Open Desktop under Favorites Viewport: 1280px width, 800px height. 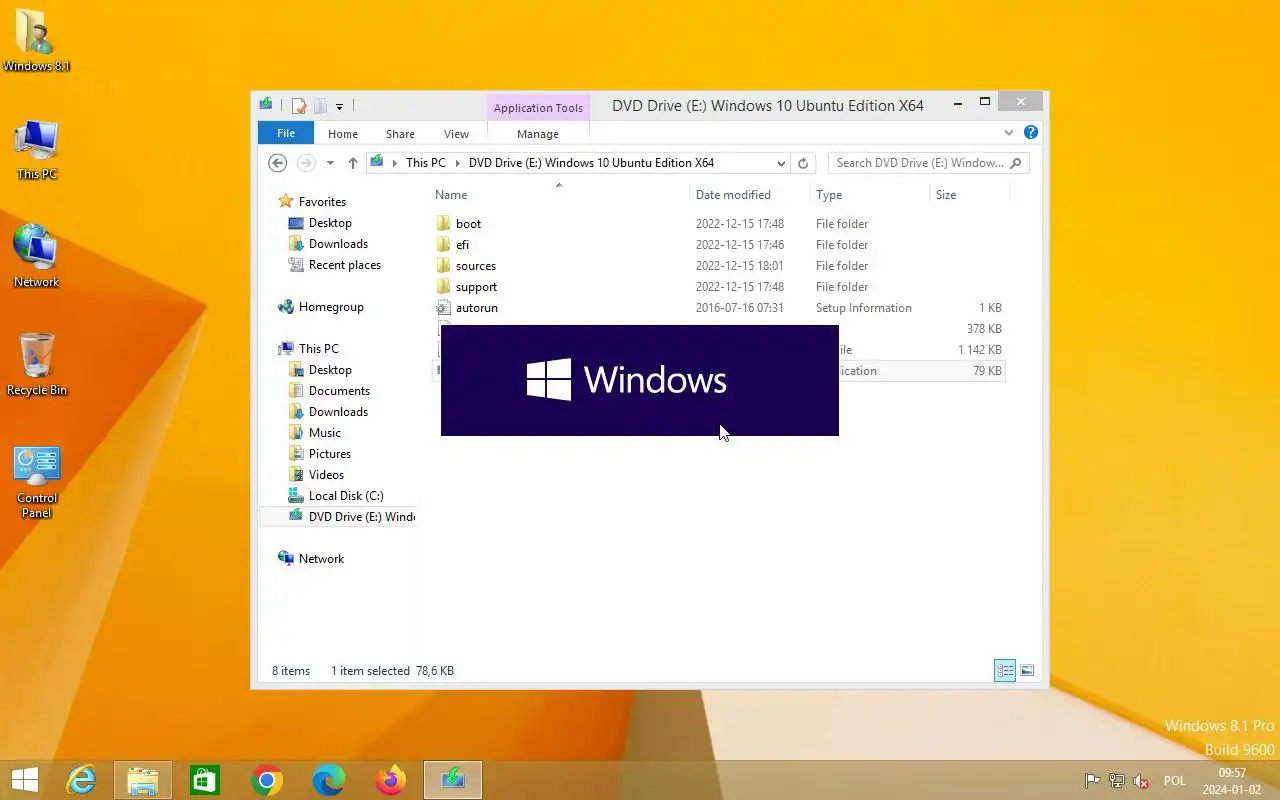click(330, 223)
